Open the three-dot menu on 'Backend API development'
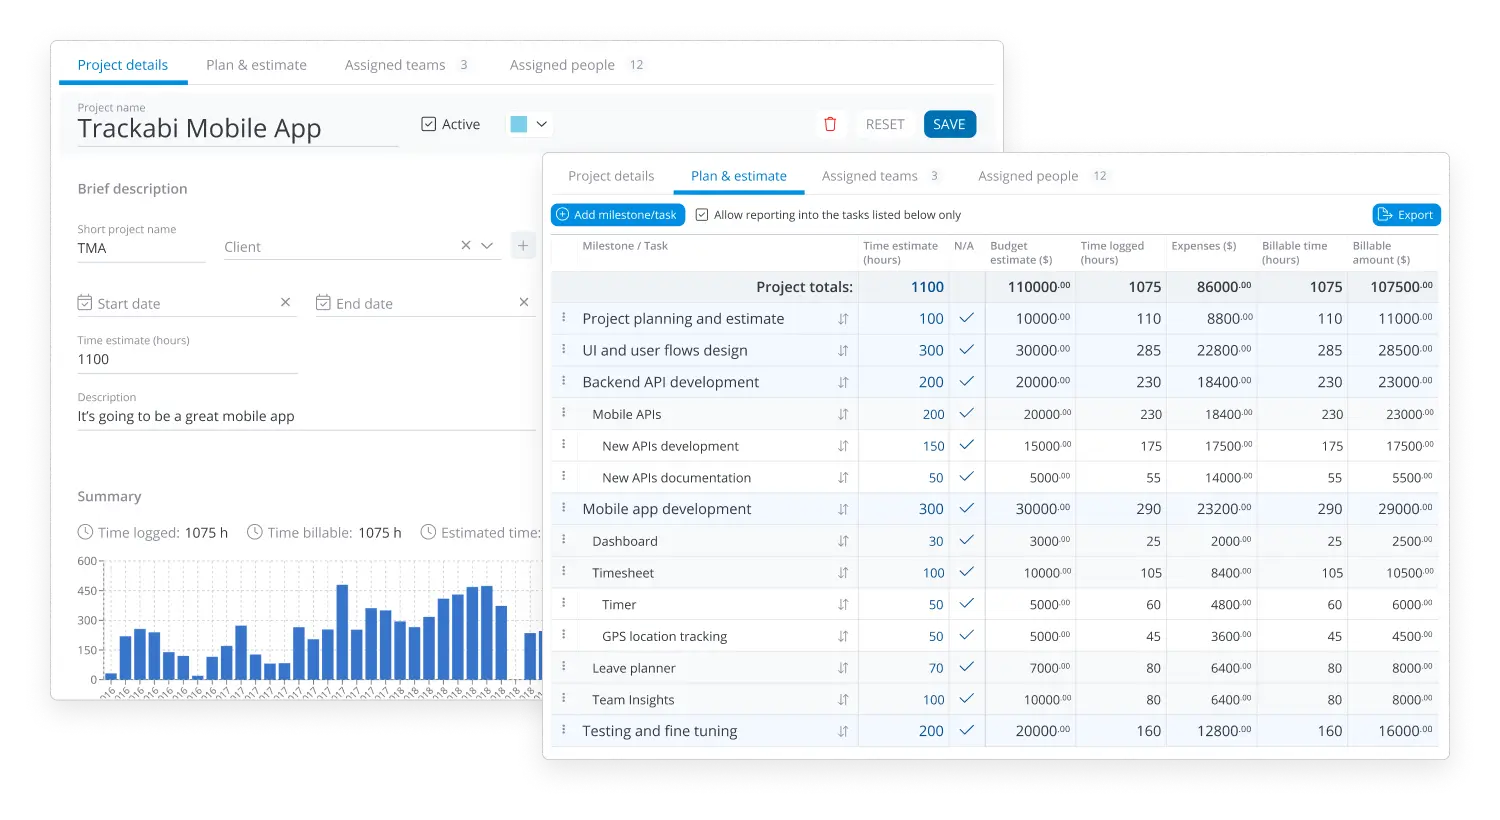Image resolution: width=1500 pixels, height=820 pixels. pos(564,381)
